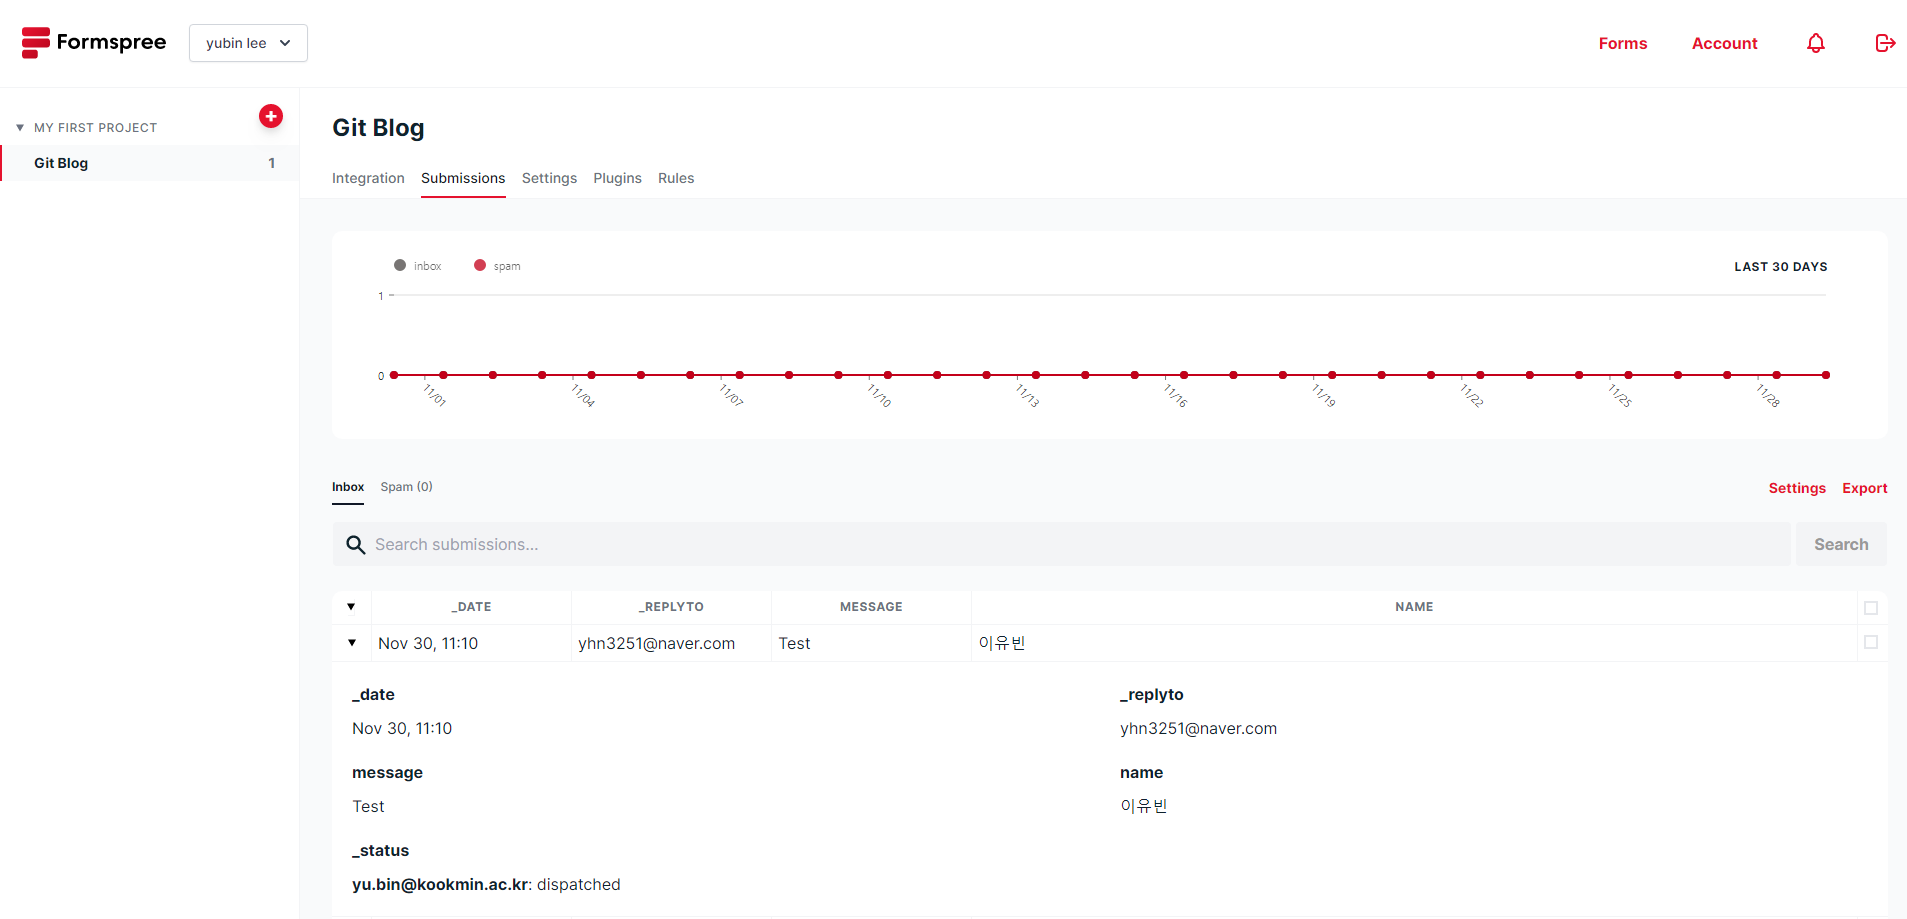Toggle the inbox legend dot
Screen dimensions: 1907x919
coord(400,265)
